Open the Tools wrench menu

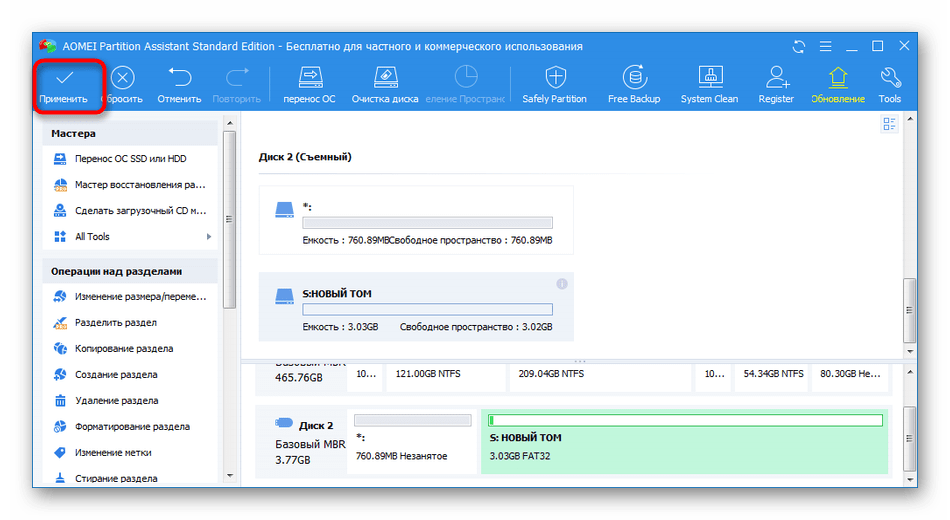coord(889,78)
